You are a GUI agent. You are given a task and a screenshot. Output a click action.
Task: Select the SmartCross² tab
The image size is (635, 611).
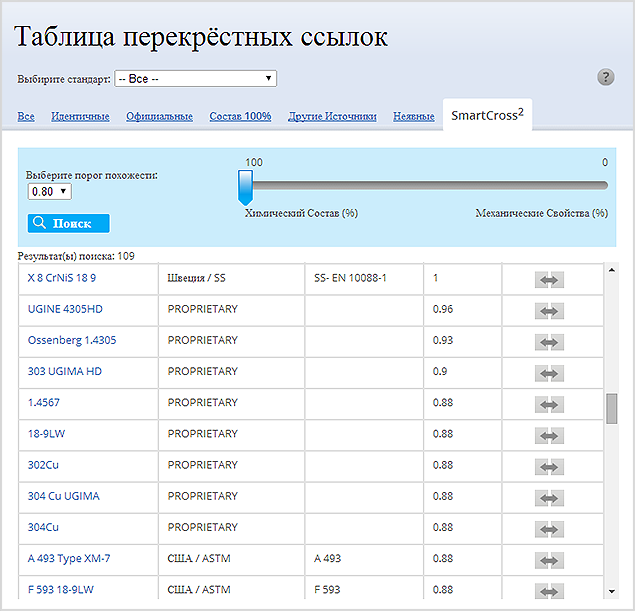[487, 115]
